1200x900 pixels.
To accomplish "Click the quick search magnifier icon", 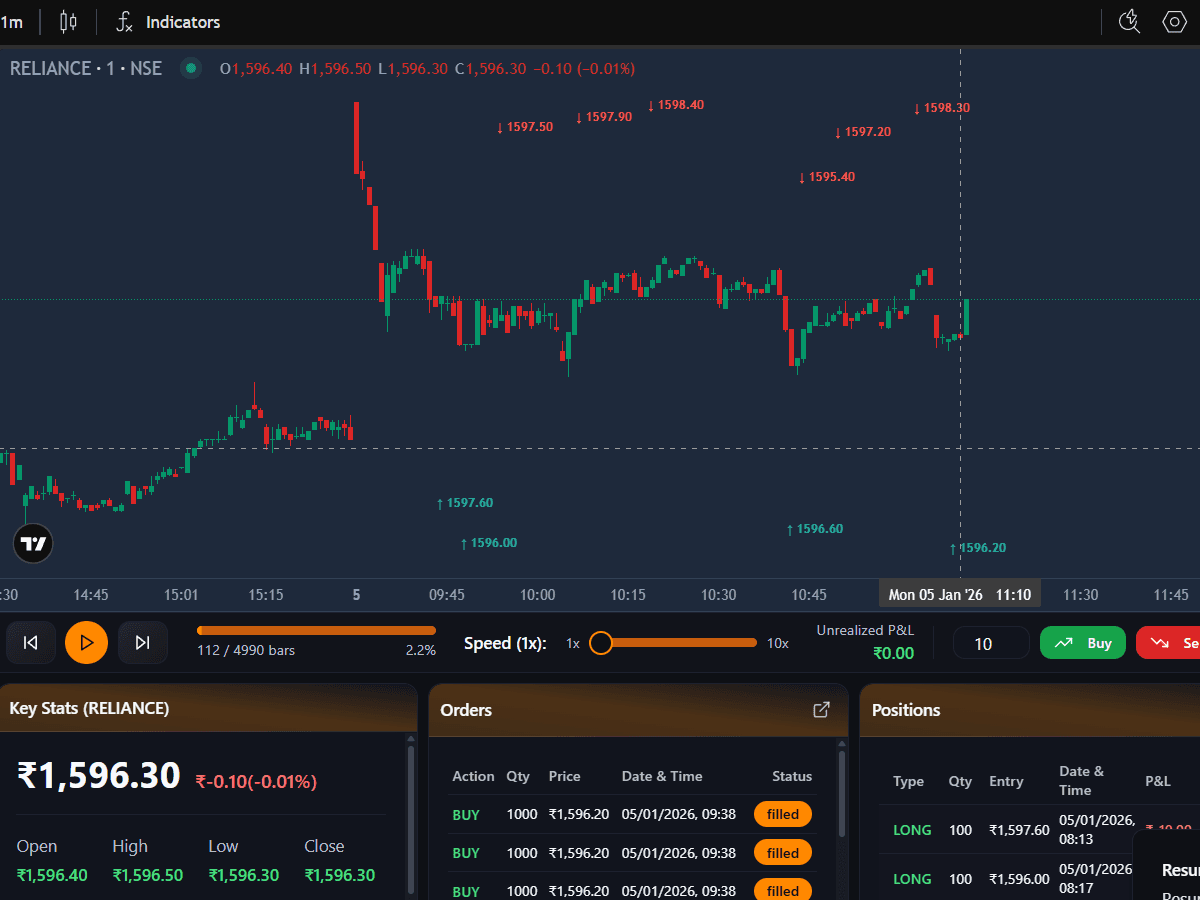I will pyautogui.click(x=1129, y=21).
